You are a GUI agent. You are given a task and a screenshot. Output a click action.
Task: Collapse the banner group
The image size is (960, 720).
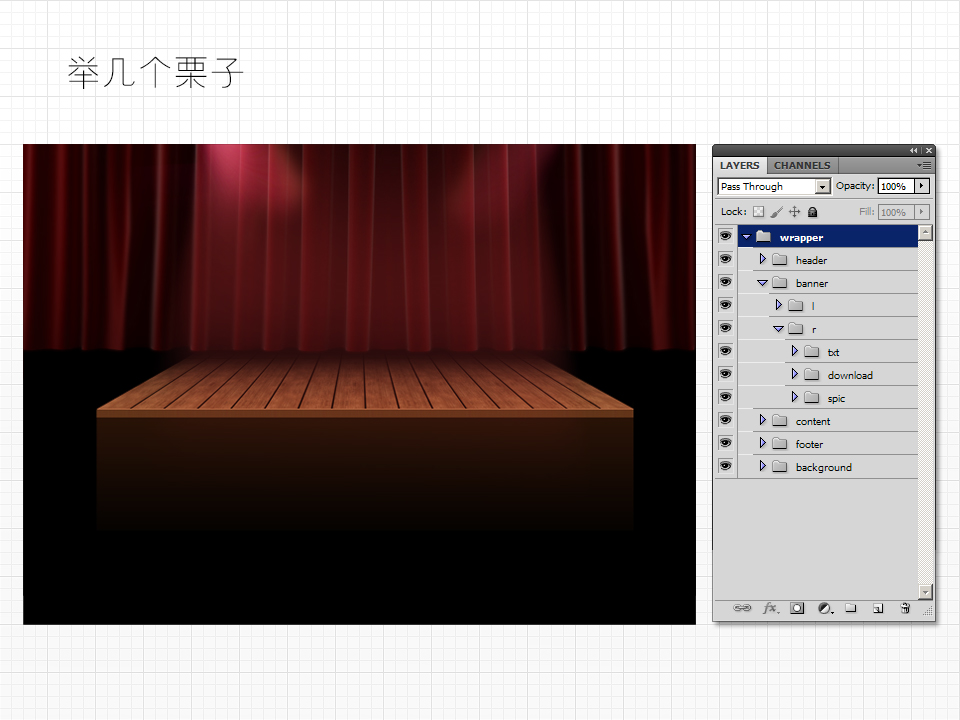coord(762,283)
